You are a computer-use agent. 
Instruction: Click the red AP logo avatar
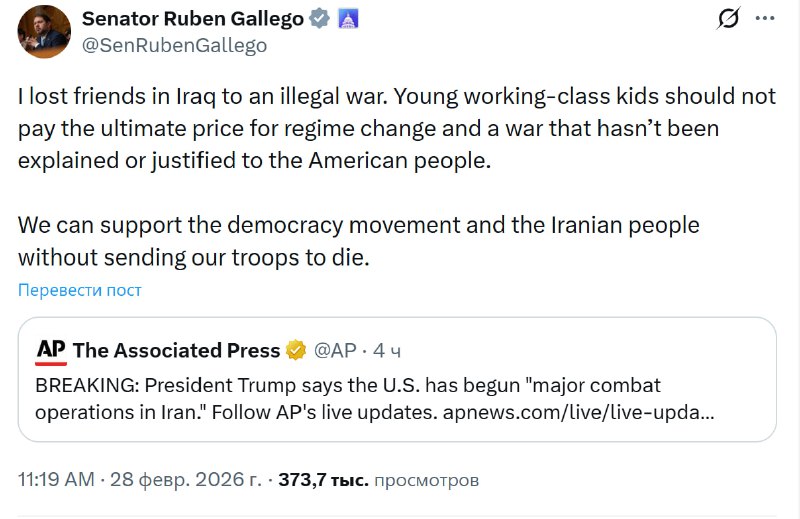51,350
